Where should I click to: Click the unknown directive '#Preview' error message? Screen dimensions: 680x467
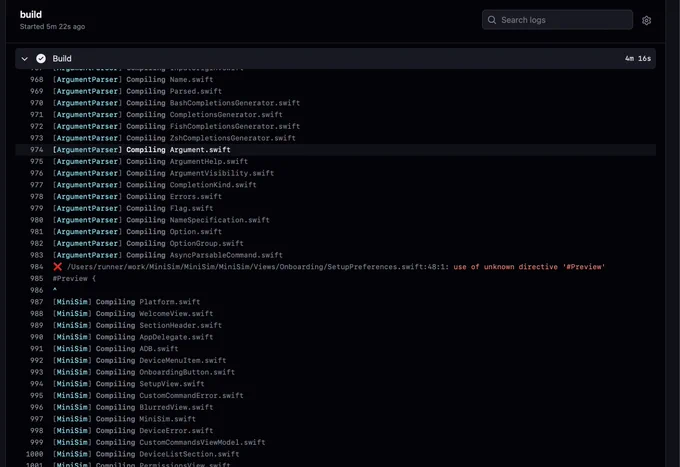pos(529,267)
